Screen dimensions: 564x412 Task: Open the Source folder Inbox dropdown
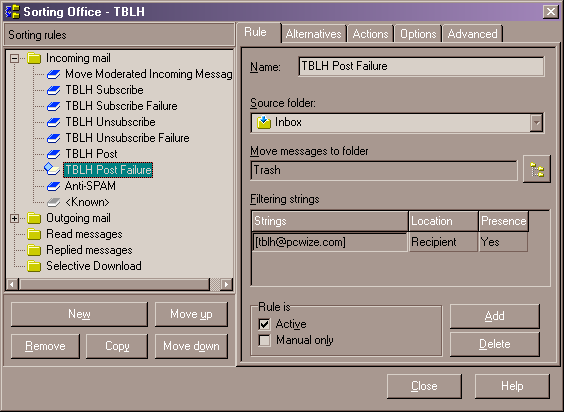(x=536, y=123)
